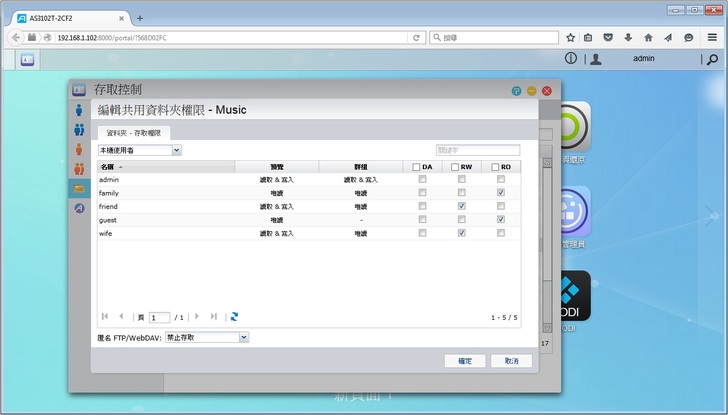Open the 匿名 FTP/WebDAV access dropdown
The height and width of the screenshot is (415, 728).
point(205,338)
